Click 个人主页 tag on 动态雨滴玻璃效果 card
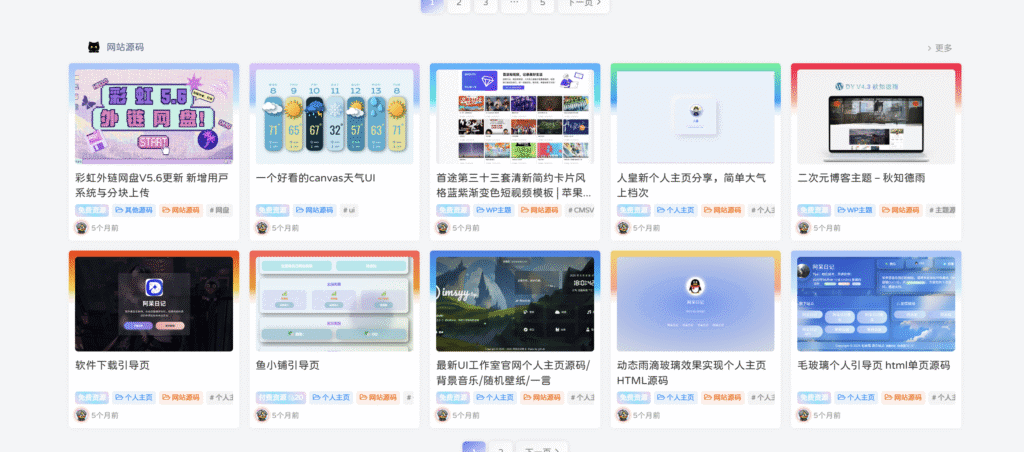The height and width of the screenshot is (452, 1024). pyautogui.click(x=675, y=397)
